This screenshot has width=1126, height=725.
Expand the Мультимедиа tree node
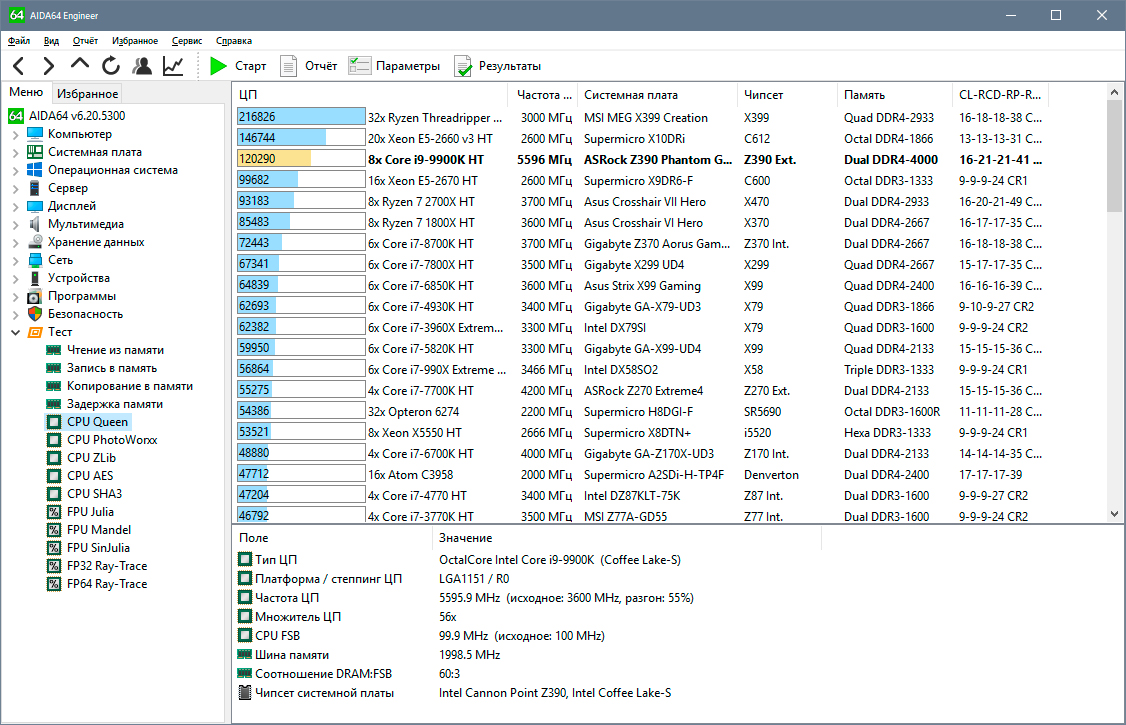click(16, 224)
